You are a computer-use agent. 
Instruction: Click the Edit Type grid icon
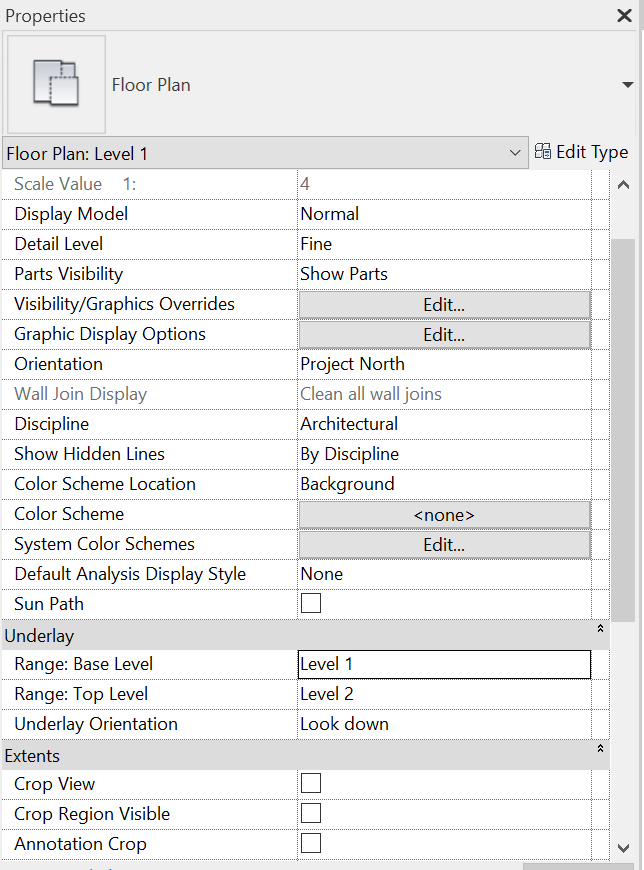click(543, 151)
